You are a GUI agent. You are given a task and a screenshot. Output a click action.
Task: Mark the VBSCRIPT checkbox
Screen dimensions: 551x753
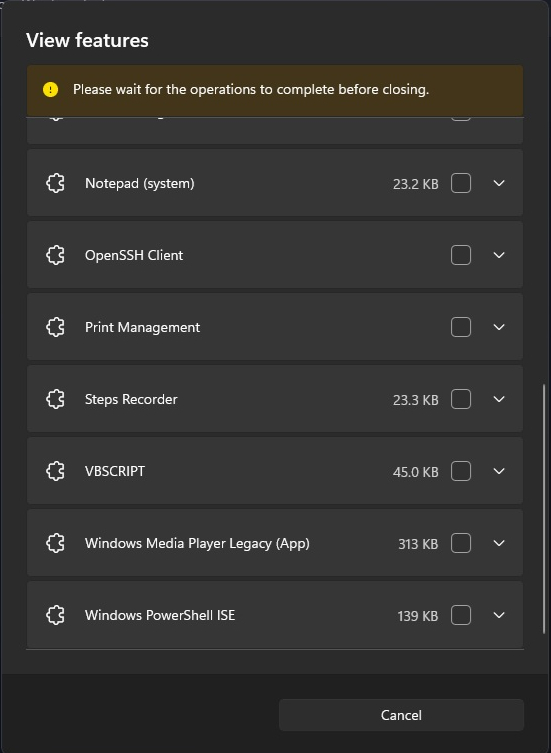[x=461, y=471]
